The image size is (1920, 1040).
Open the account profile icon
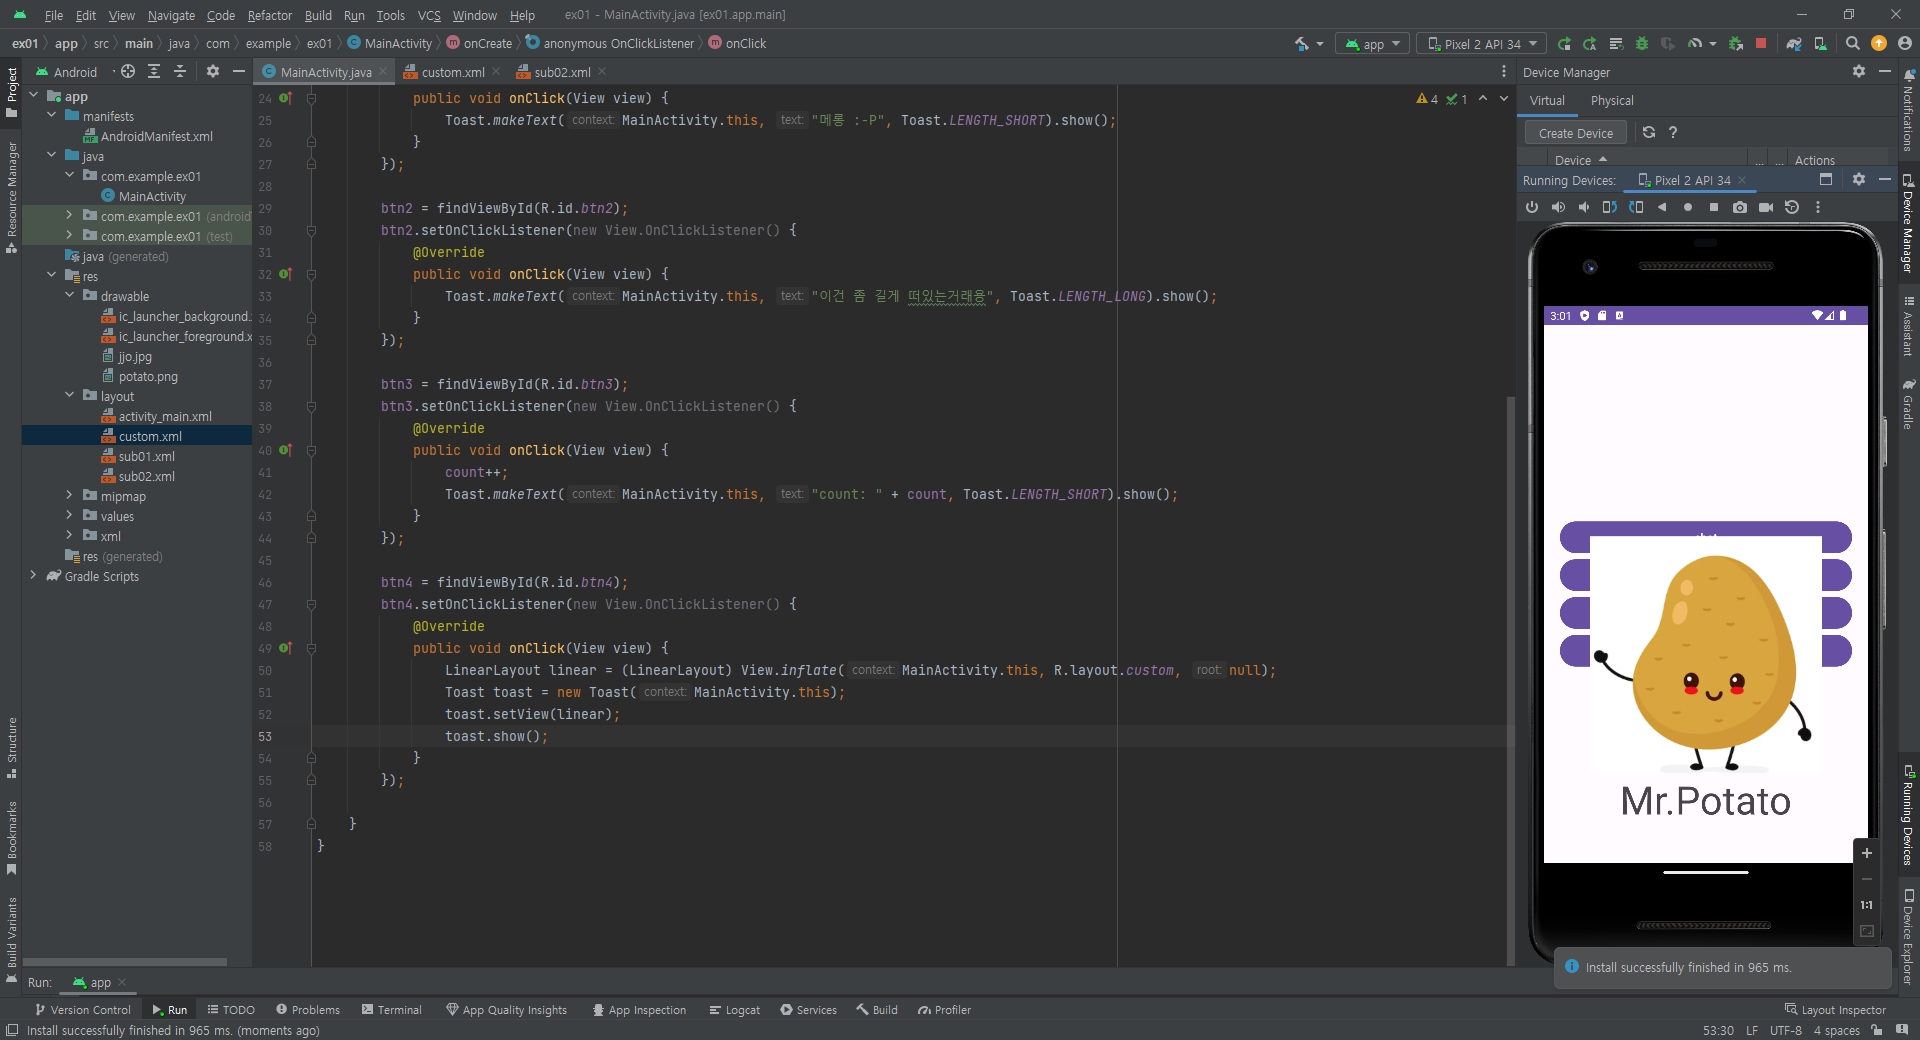(1904, 44)
